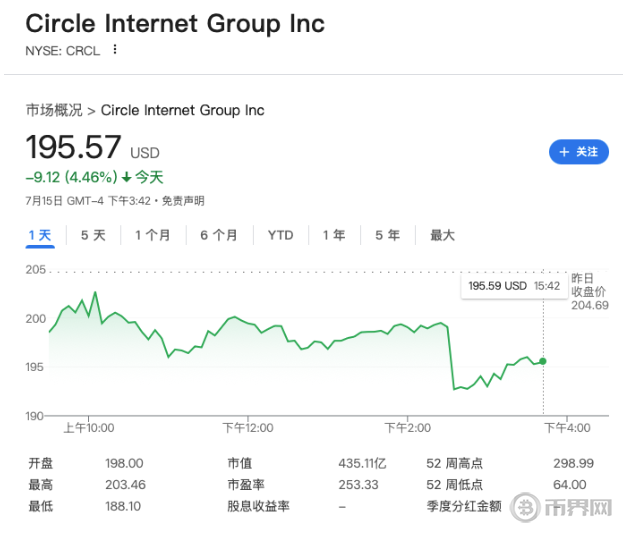Click the down arrow icon next to 今天
The width and height of the screenshot is (623, 535).
point(126,178)
